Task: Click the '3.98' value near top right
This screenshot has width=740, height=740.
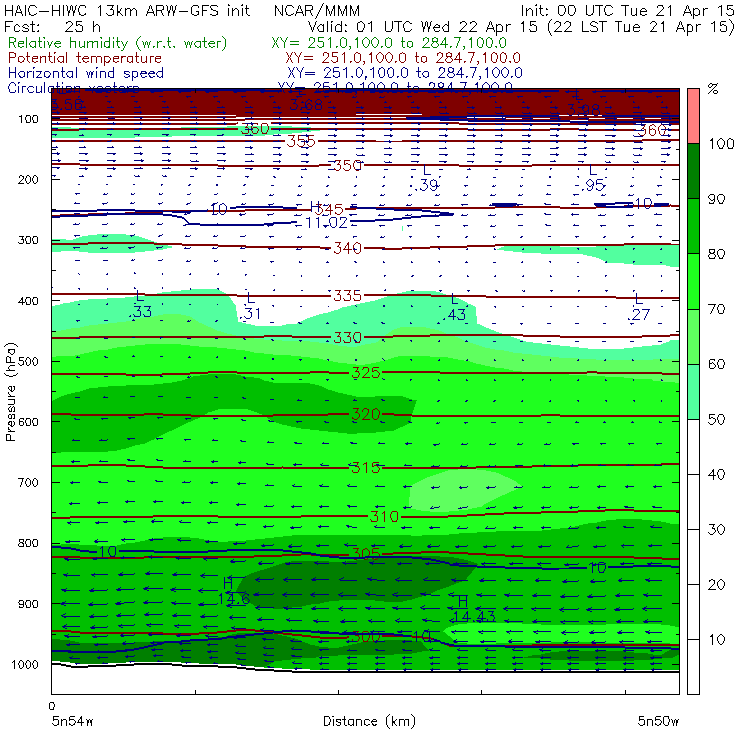Action: pyautogui.click(x=583, y=110)
